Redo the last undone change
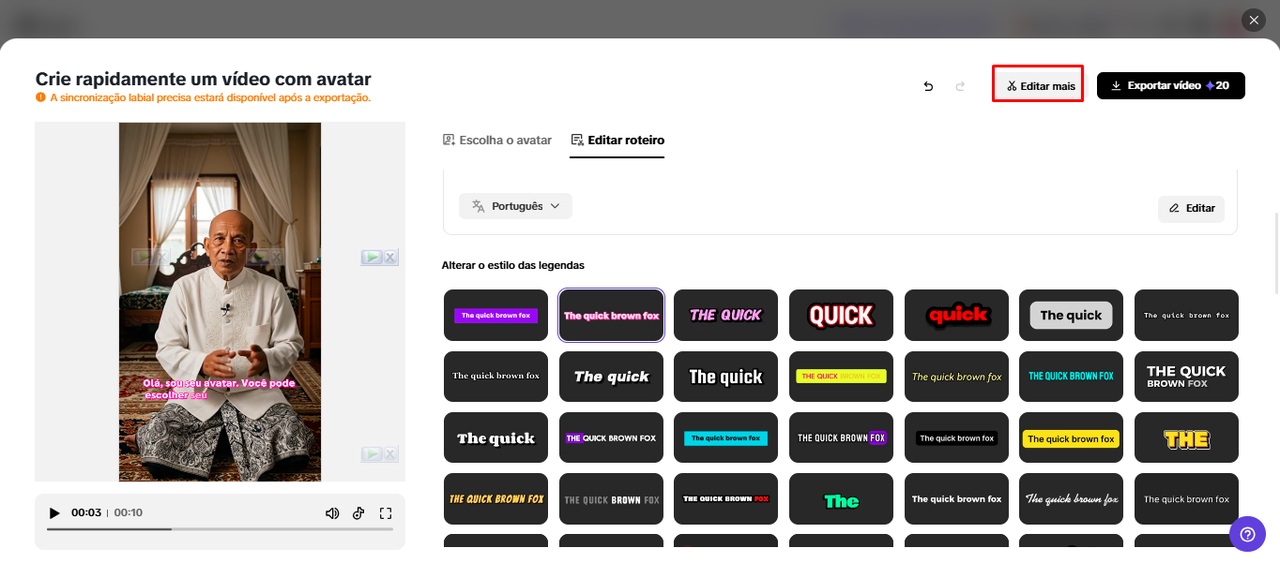This screenshot has width=1280, height=563. (960, 86)
